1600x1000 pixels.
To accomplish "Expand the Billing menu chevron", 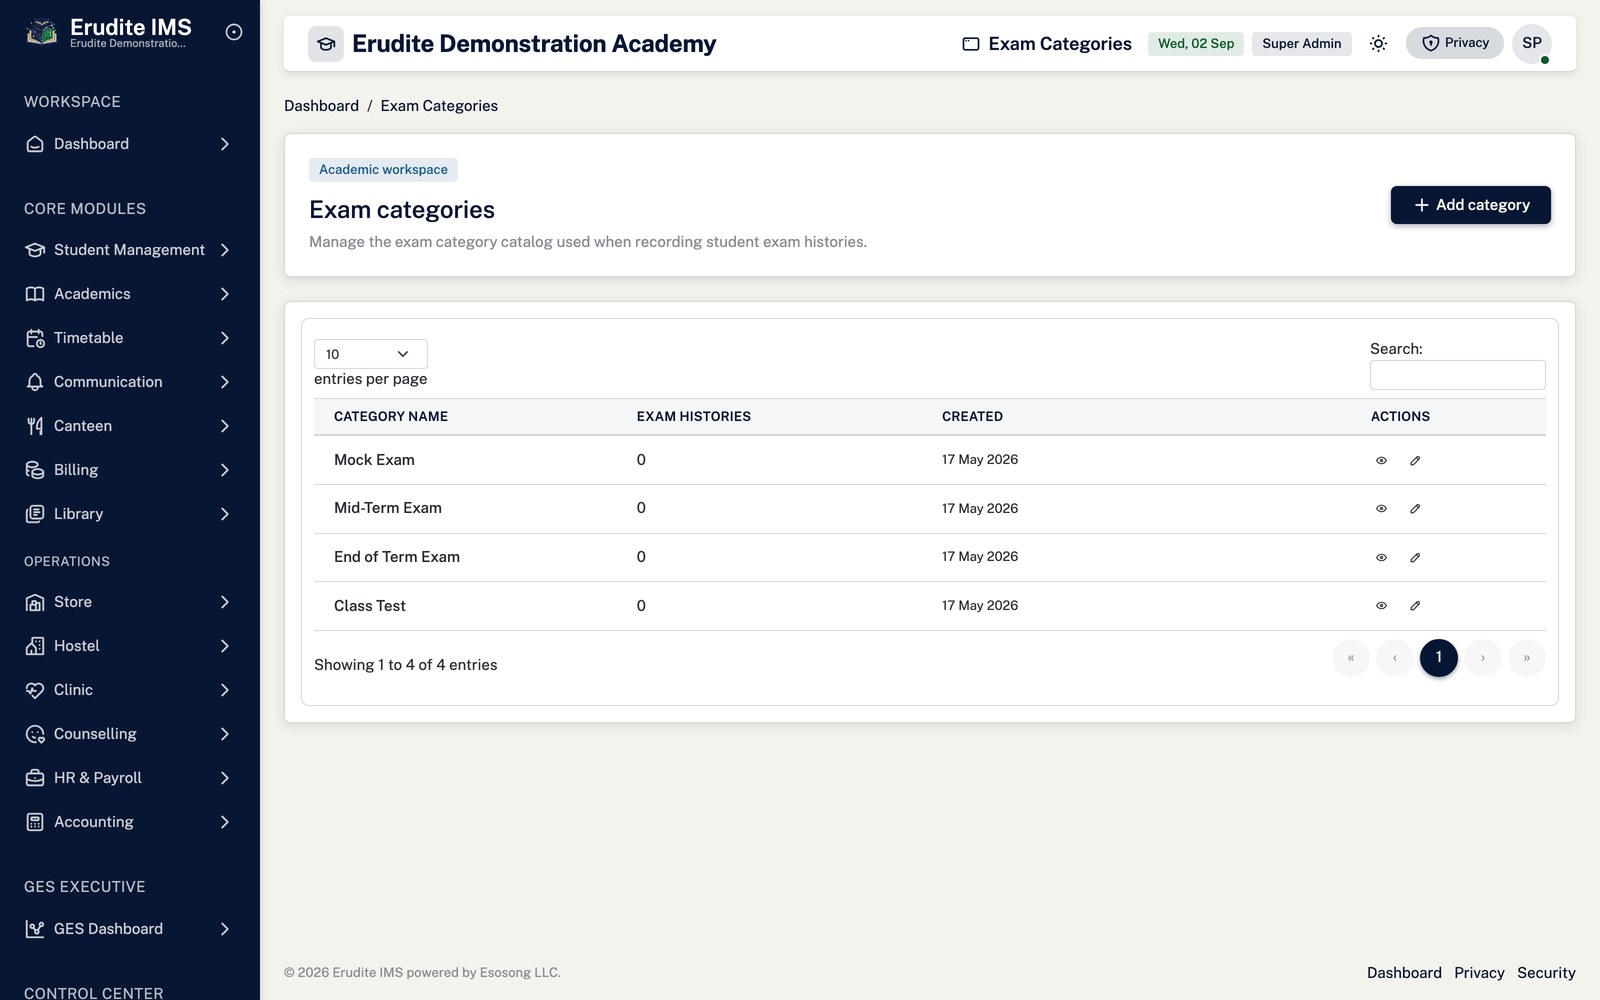I will coord(224,470).
